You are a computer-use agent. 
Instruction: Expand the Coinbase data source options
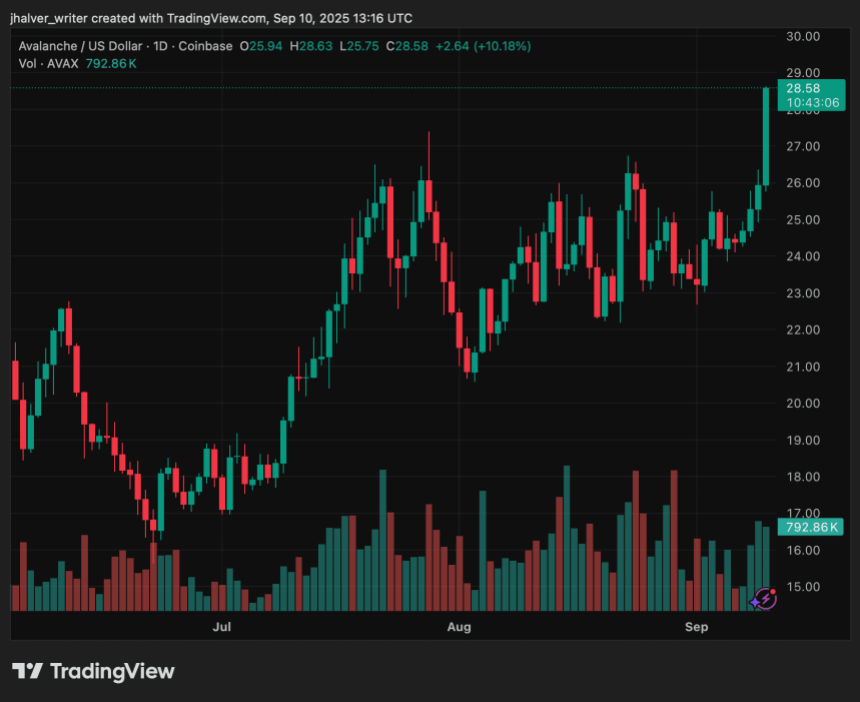pyautogui.click(x=206, y=45)
